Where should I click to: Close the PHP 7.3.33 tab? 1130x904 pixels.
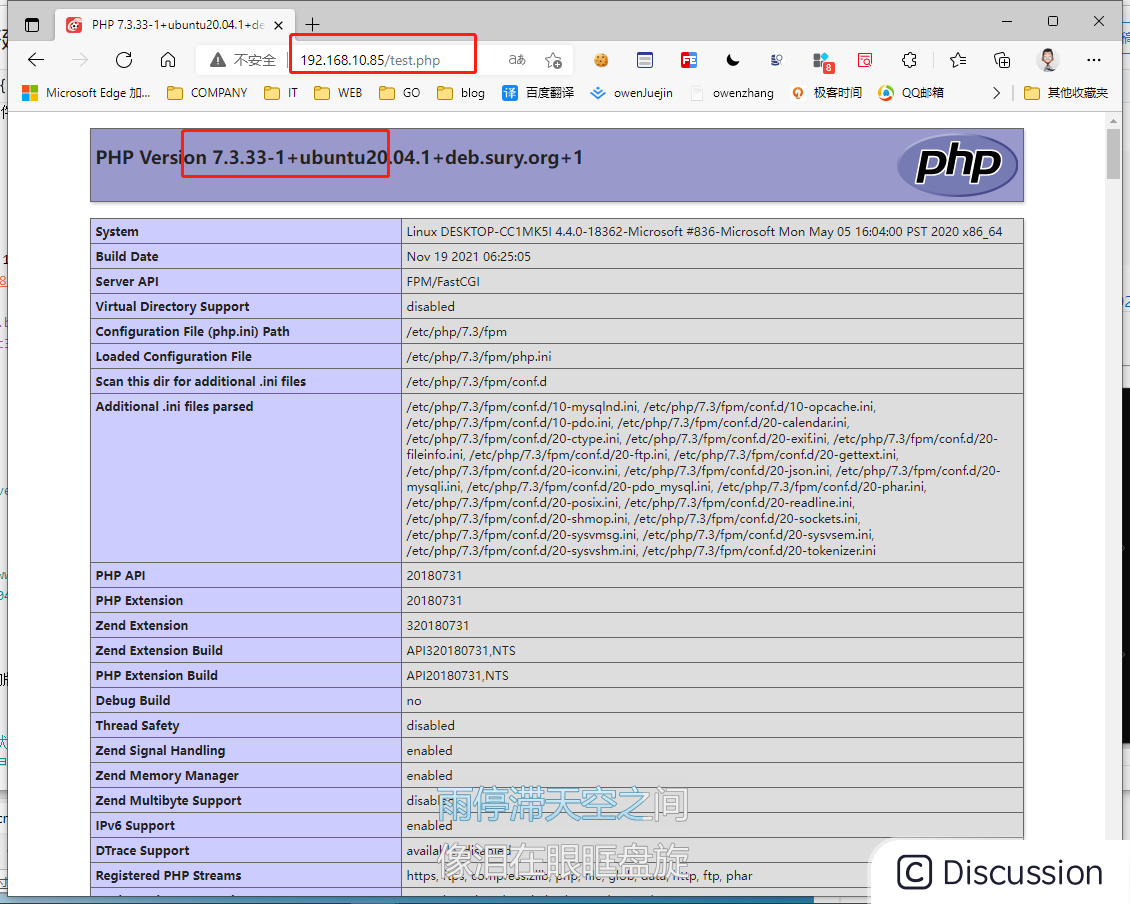[278, 25]
